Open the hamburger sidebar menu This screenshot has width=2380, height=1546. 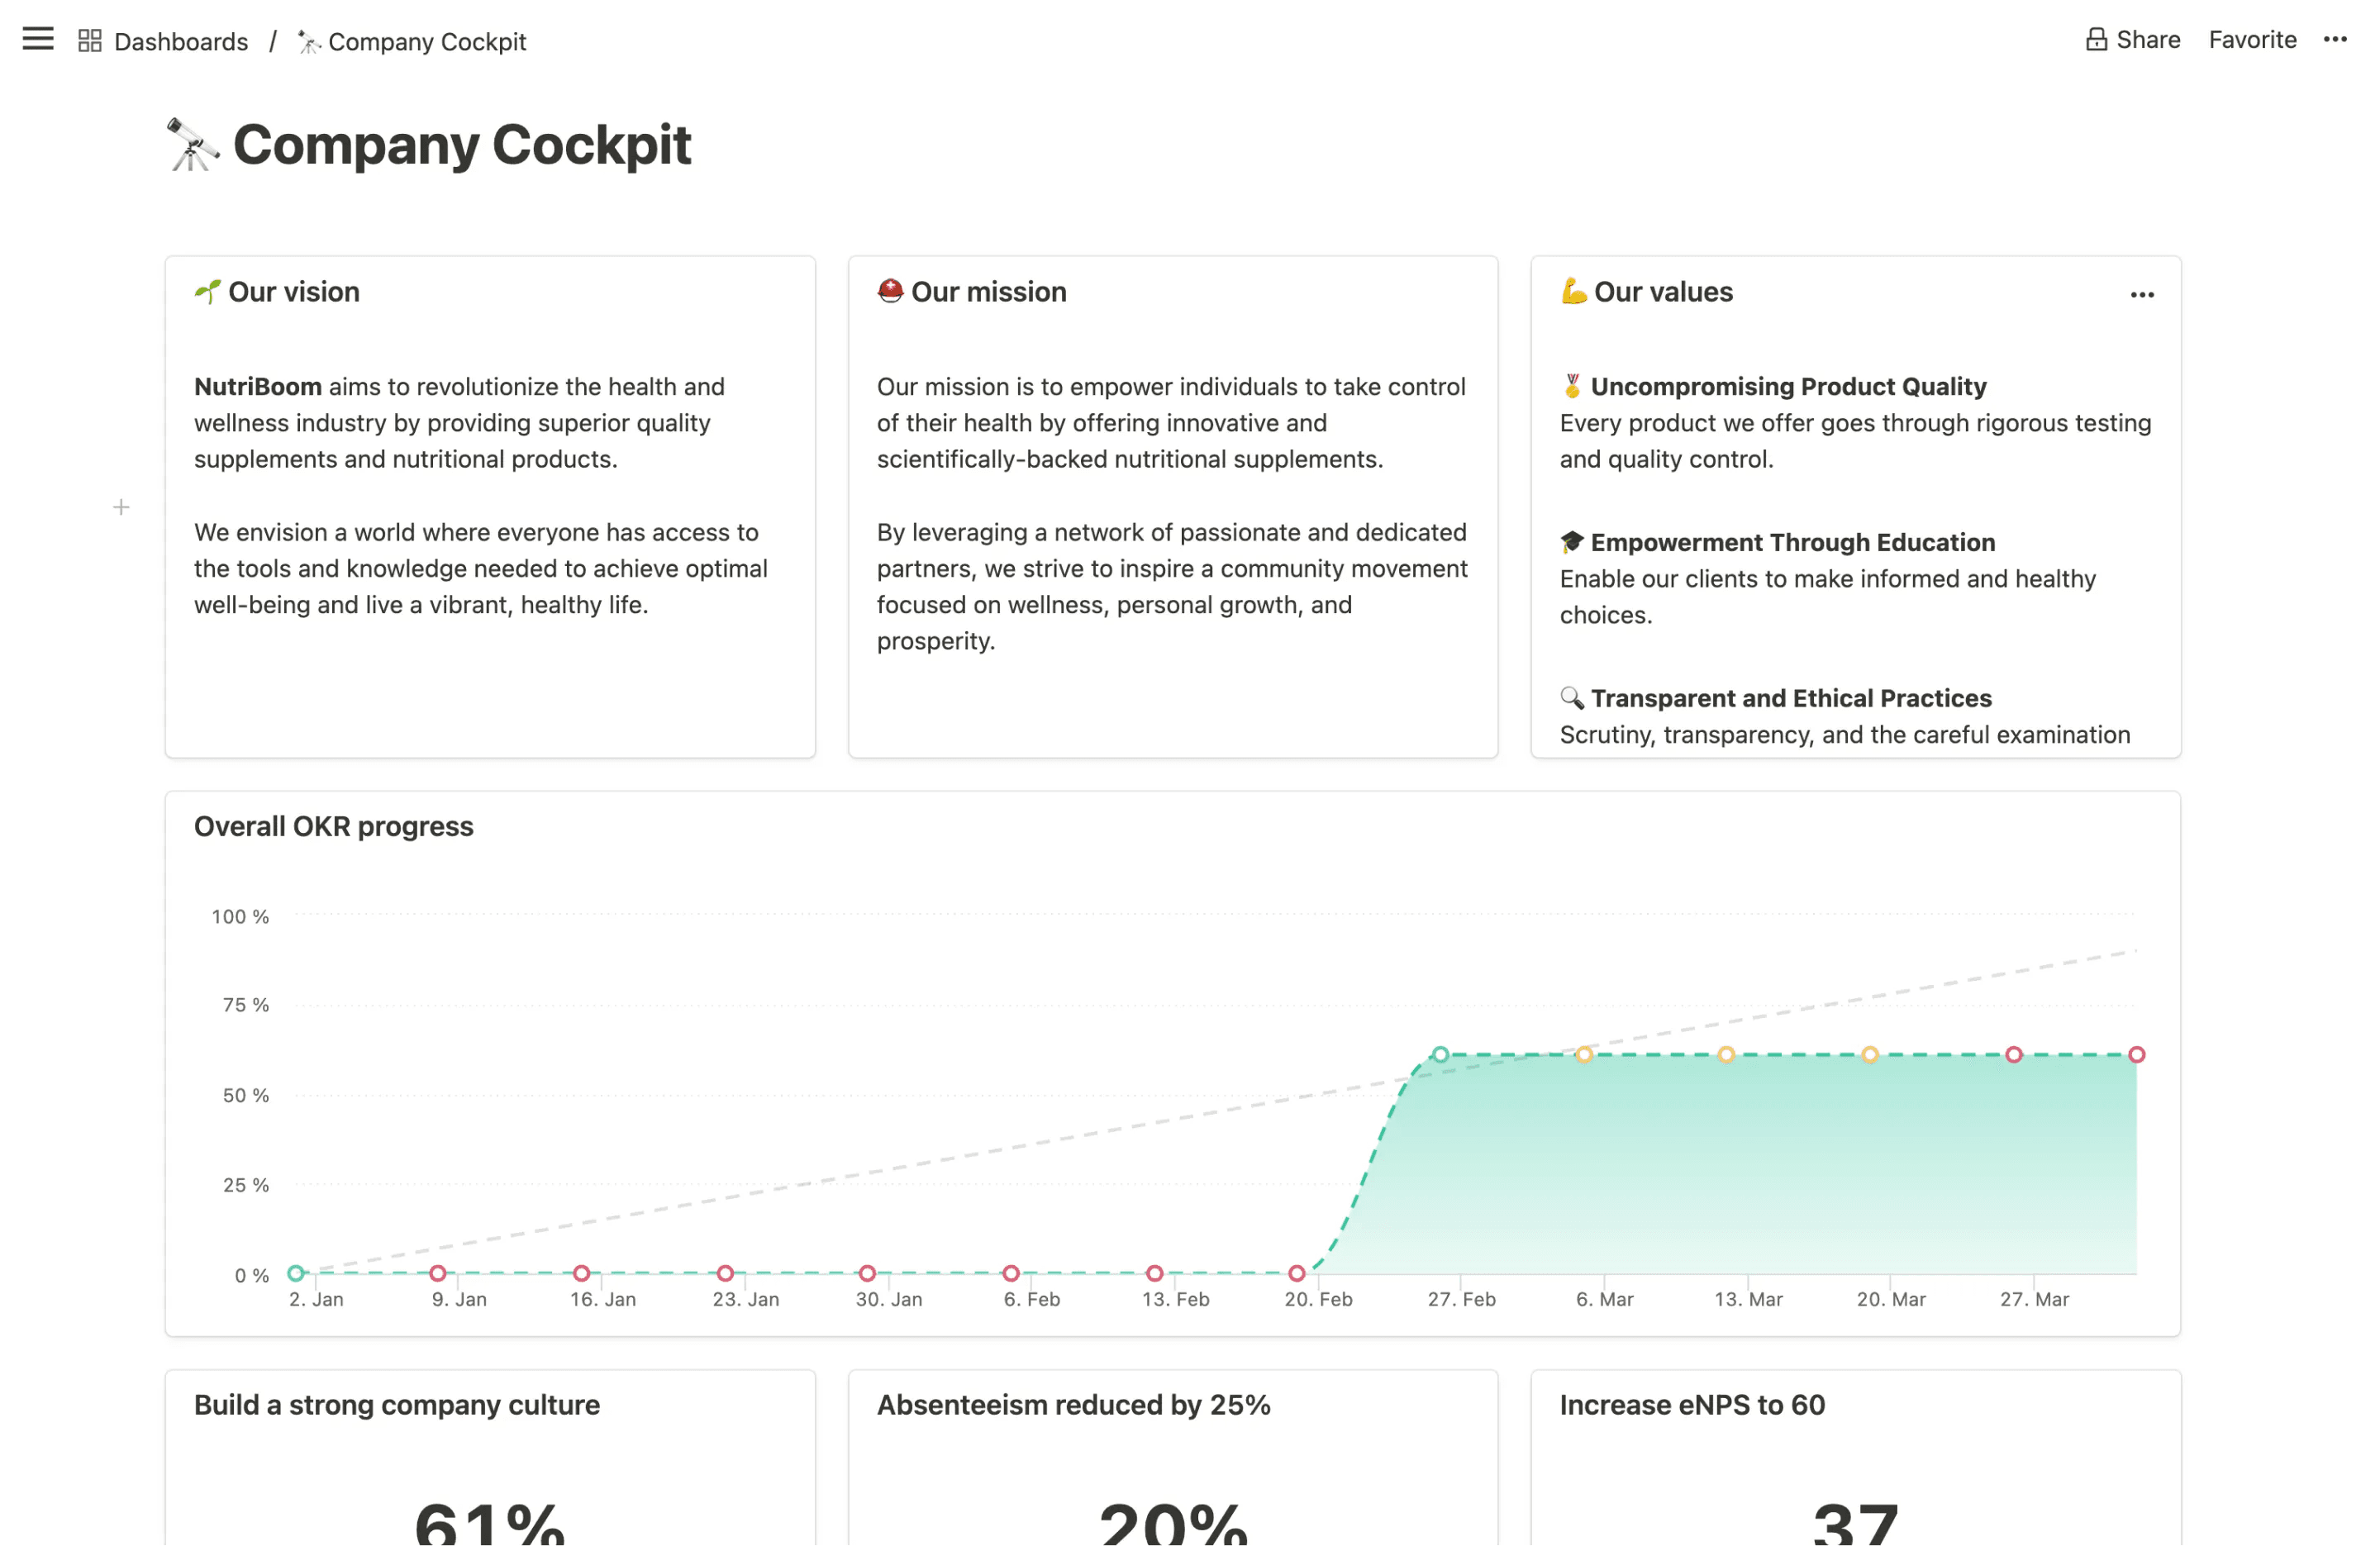coord(38,40)
